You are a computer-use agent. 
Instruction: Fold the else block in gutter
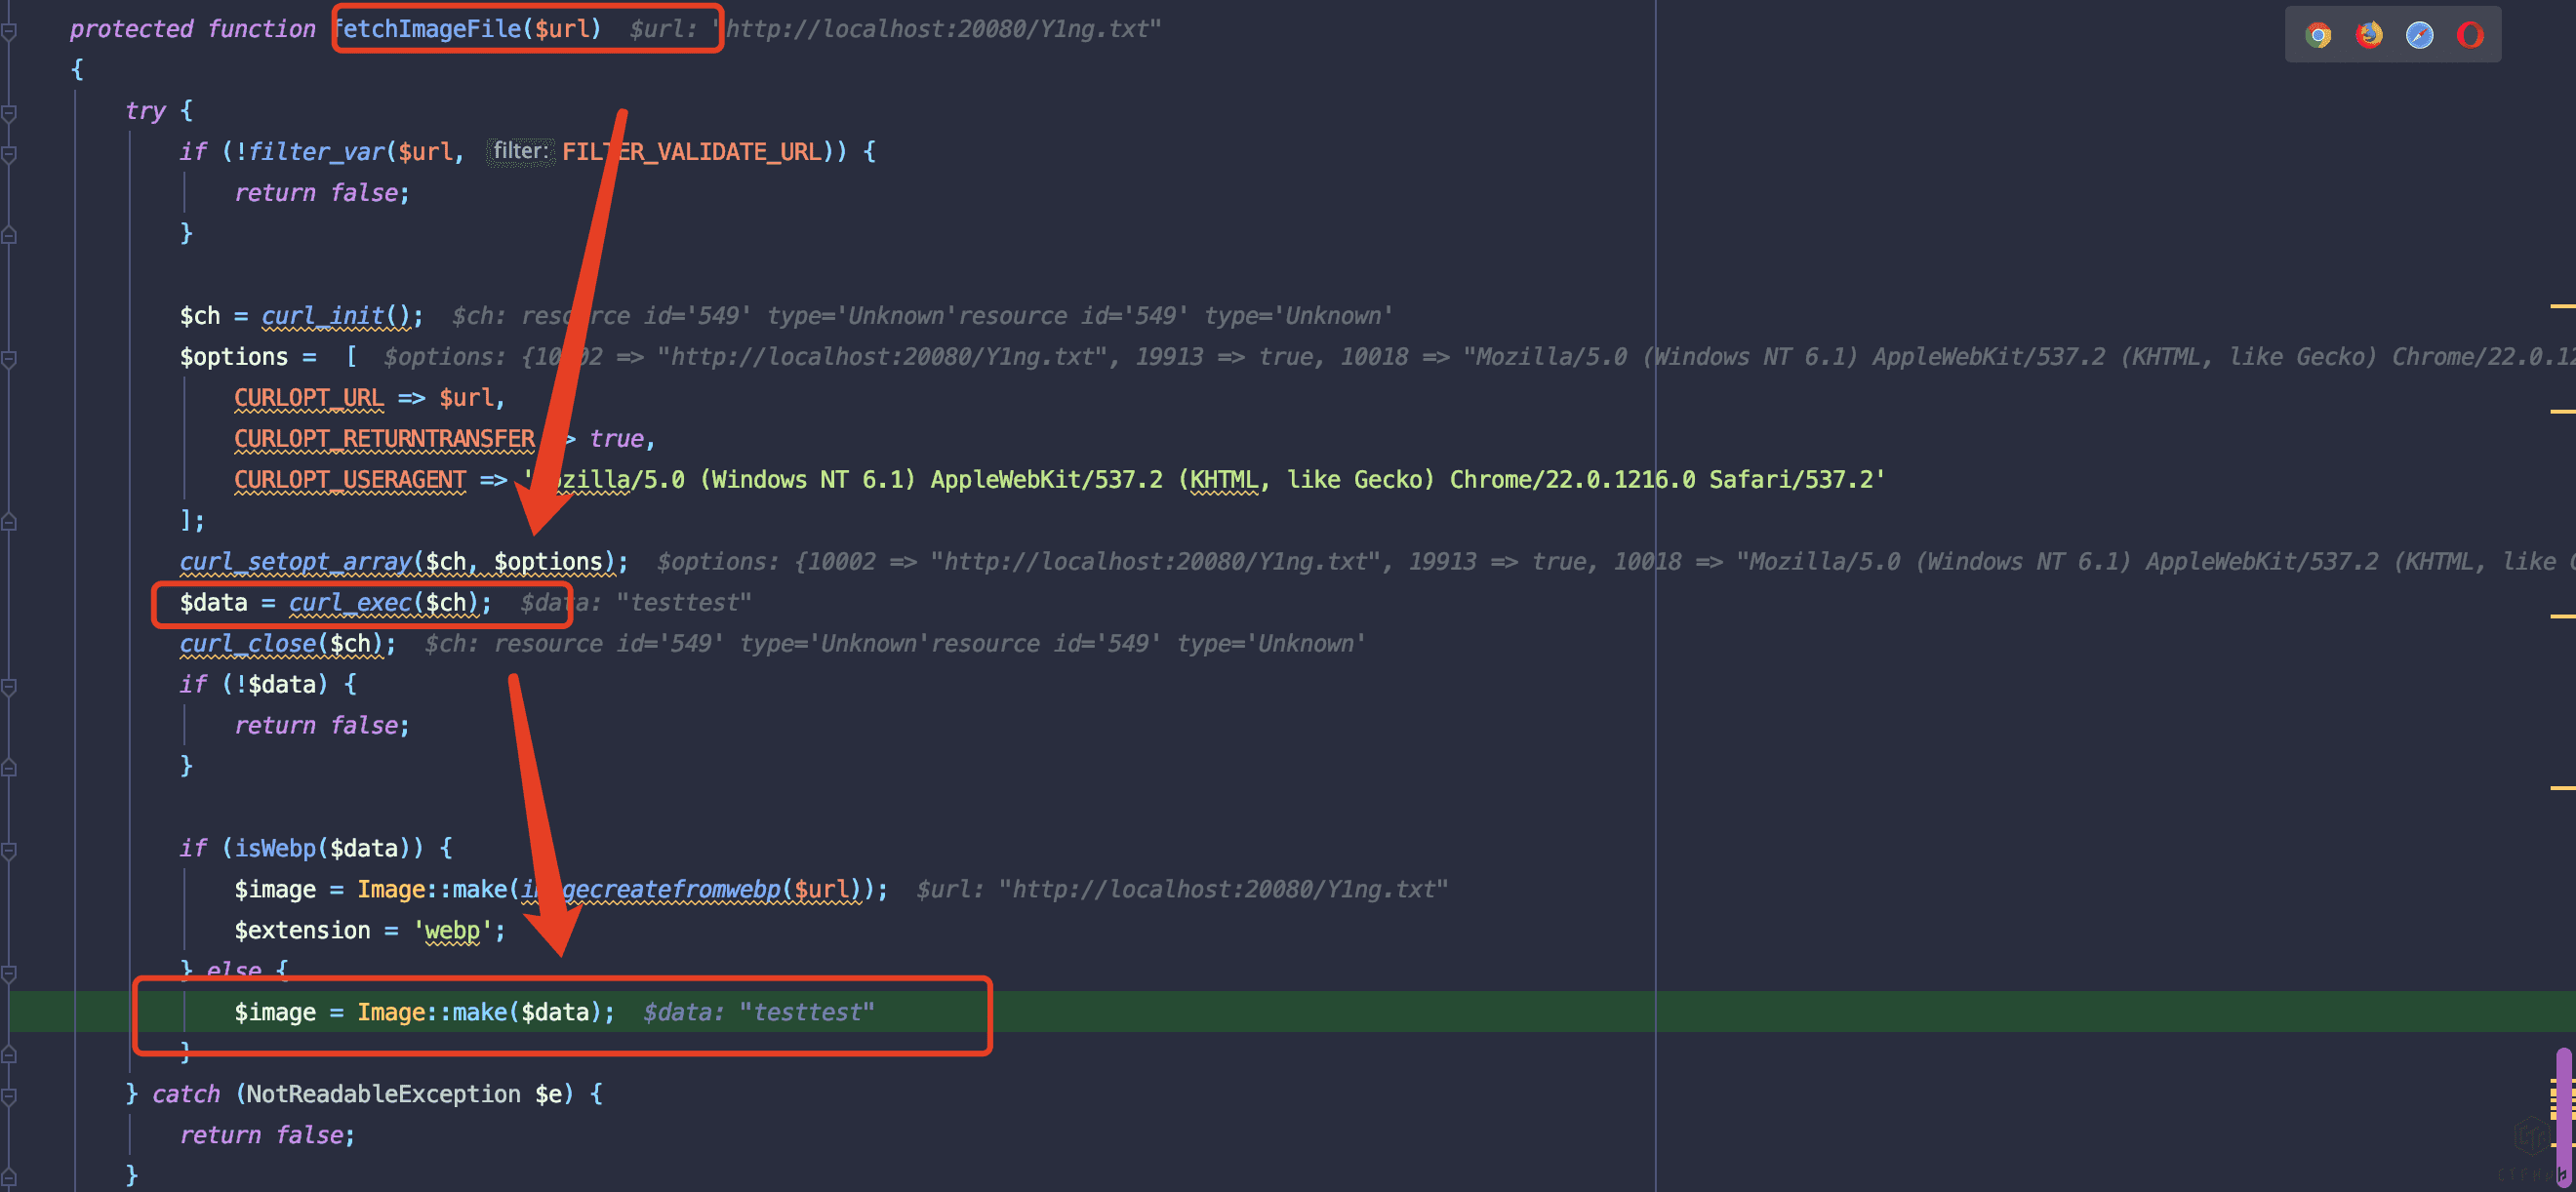9,973
